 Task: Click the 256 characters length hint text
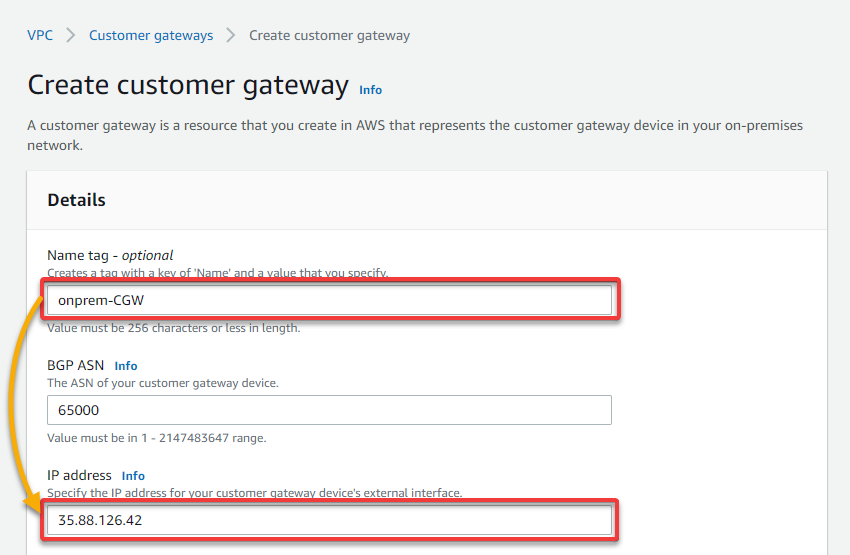[173, 328]
